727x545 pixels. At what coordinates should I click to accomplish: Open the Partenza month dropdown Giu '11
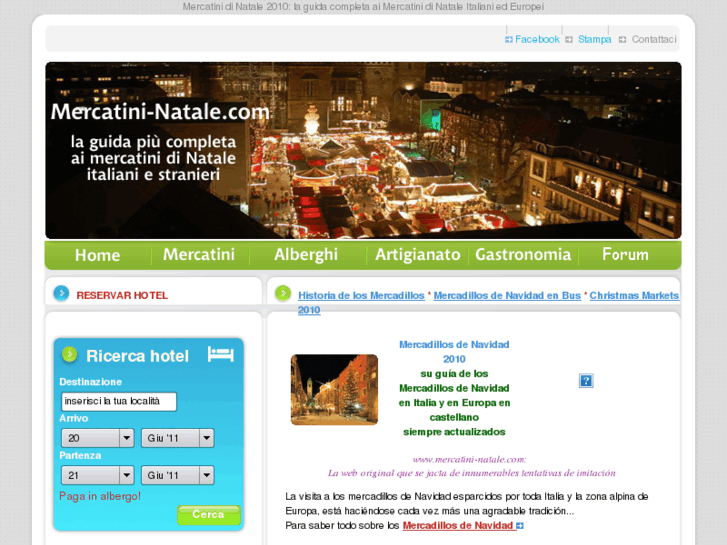coord(178,475)
